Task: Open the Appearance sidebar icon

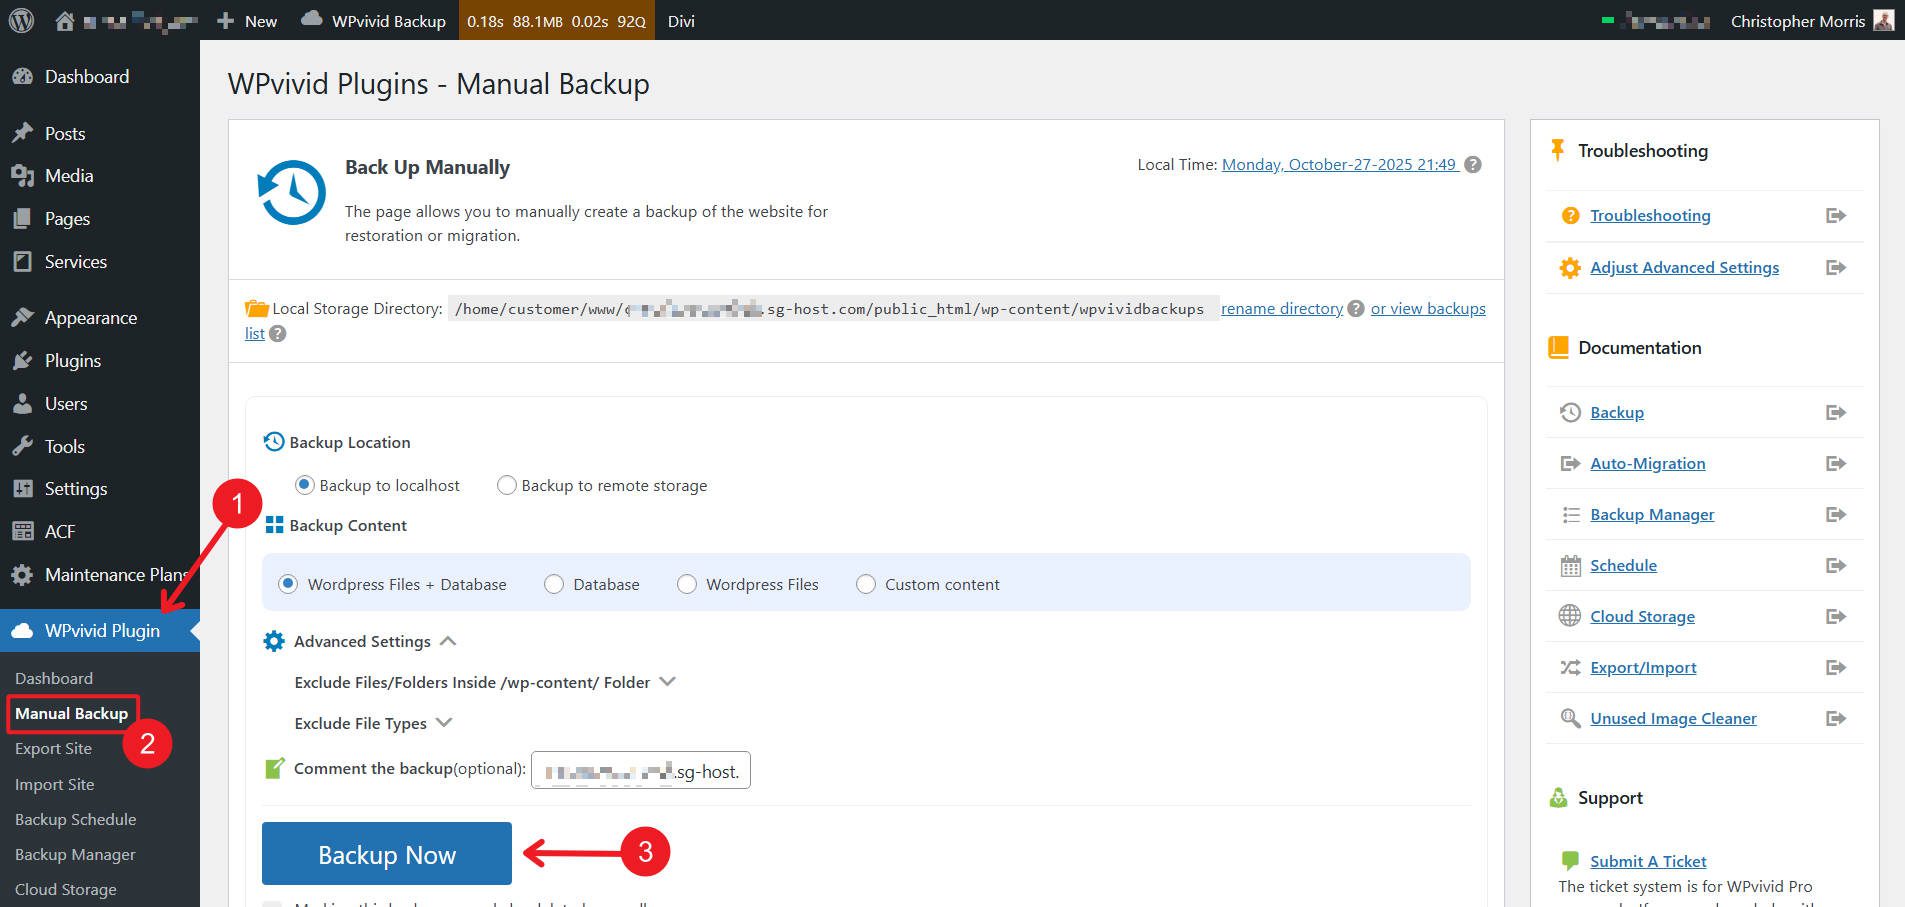Action: pos(24,317)
